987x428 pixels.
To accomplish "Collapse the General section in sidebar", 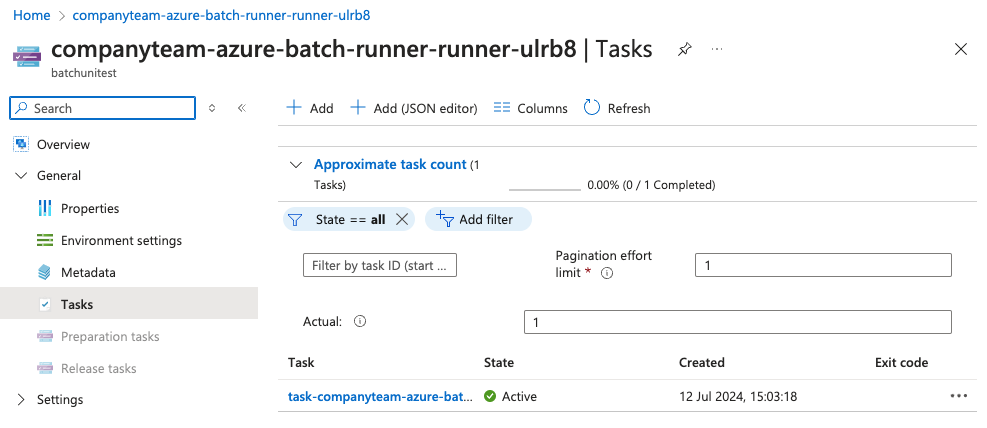I will [22, 176].
